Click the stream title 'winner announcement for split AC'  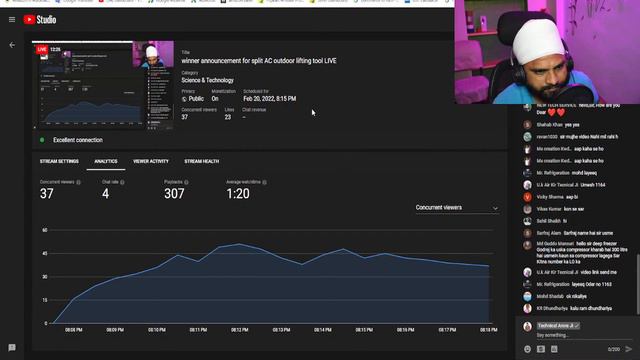point(259,61)
